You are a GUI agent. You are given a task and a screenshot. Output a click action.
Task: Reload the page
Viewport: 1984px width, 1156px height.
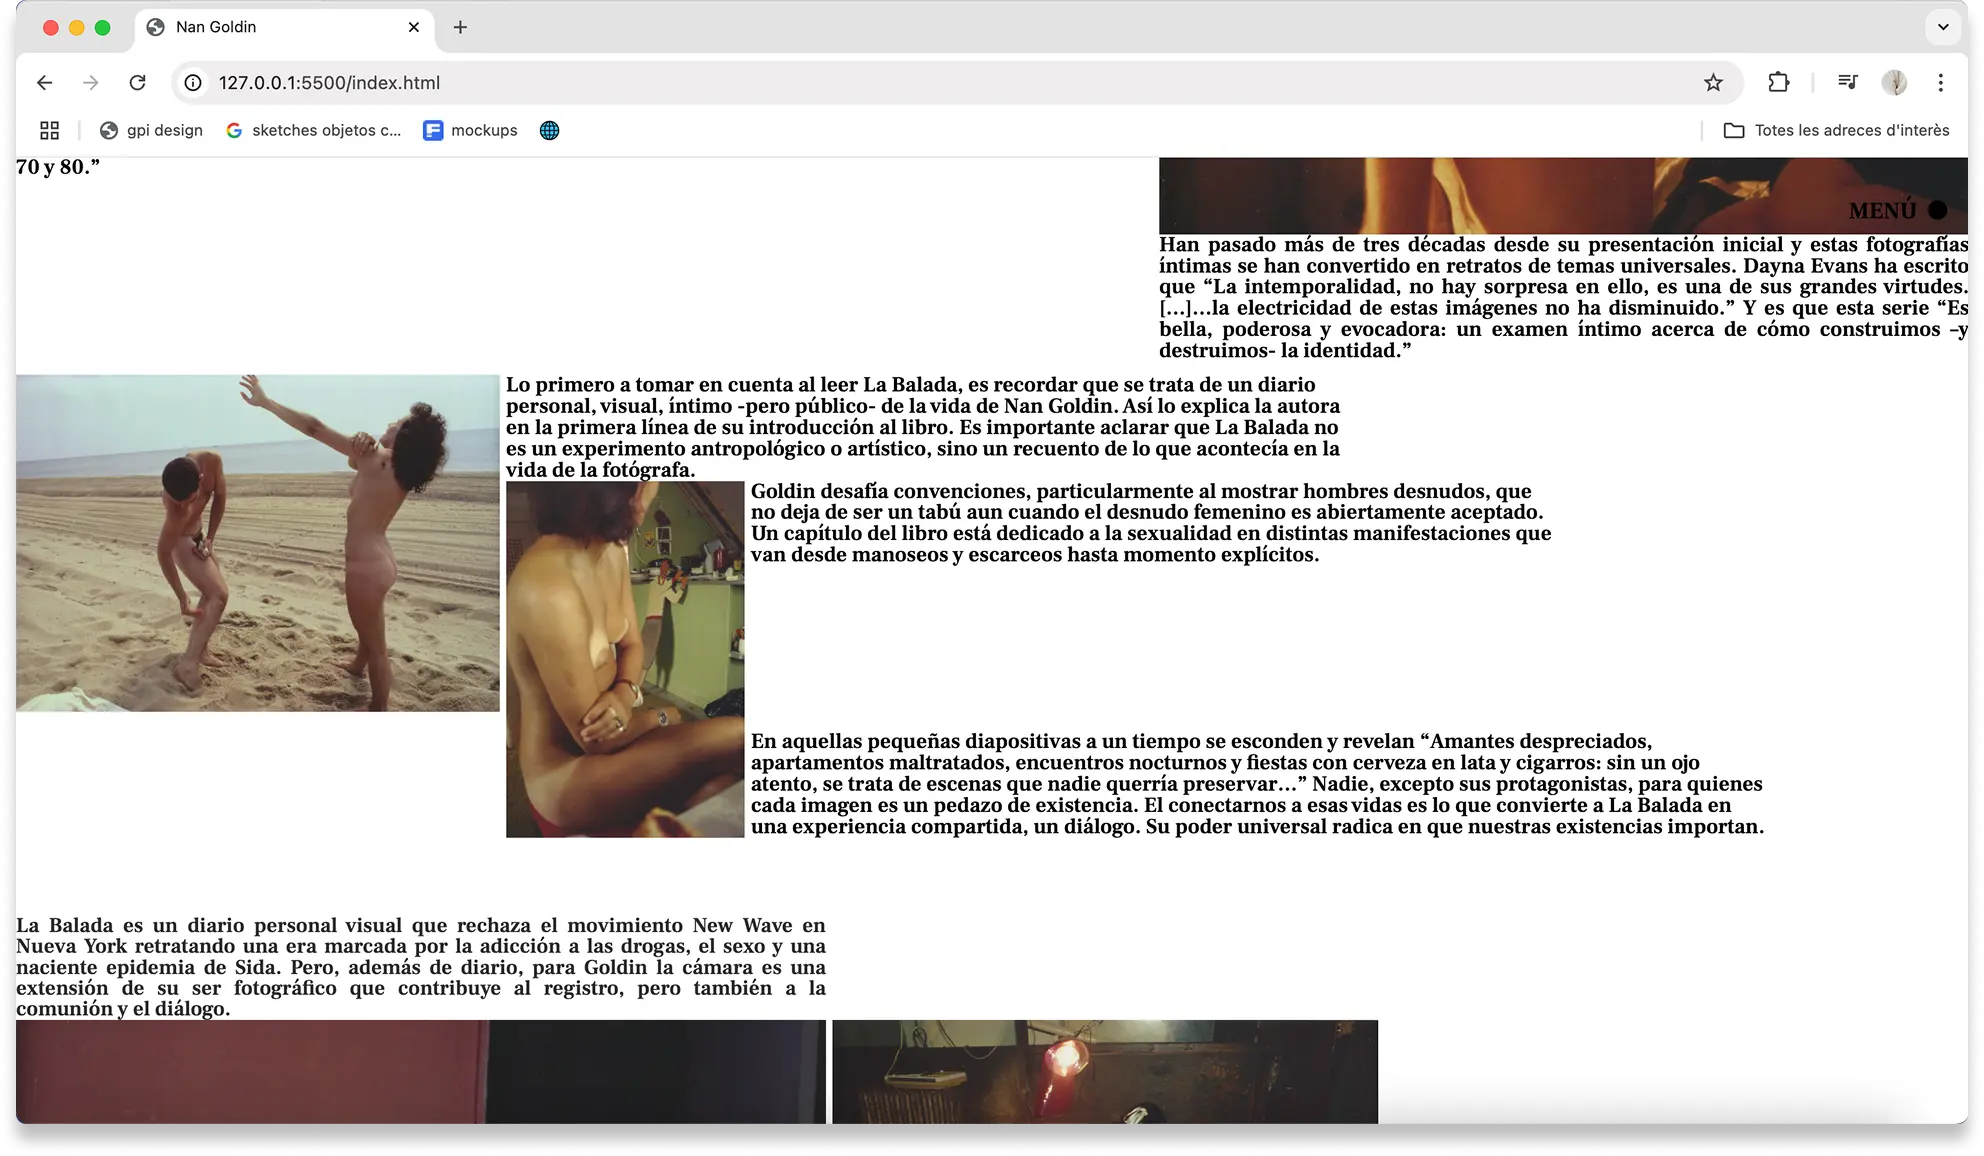tap(138, 83)
